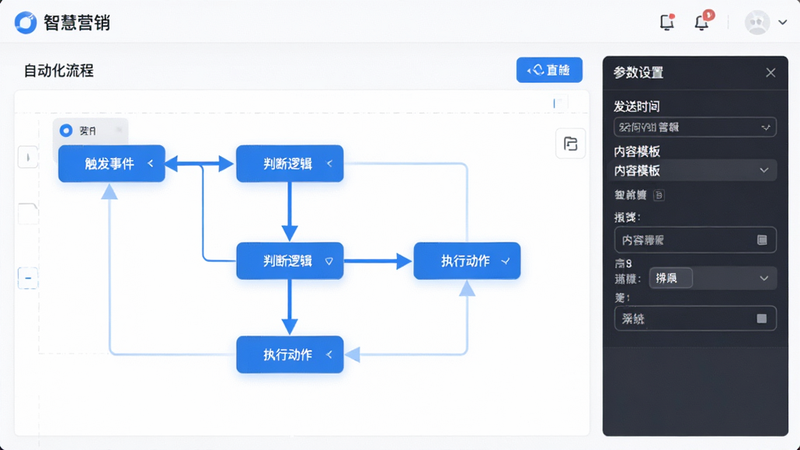This screenshot has height=450, width=800.
Task: Click the square icon in the last input field
Action: point(762,318)
